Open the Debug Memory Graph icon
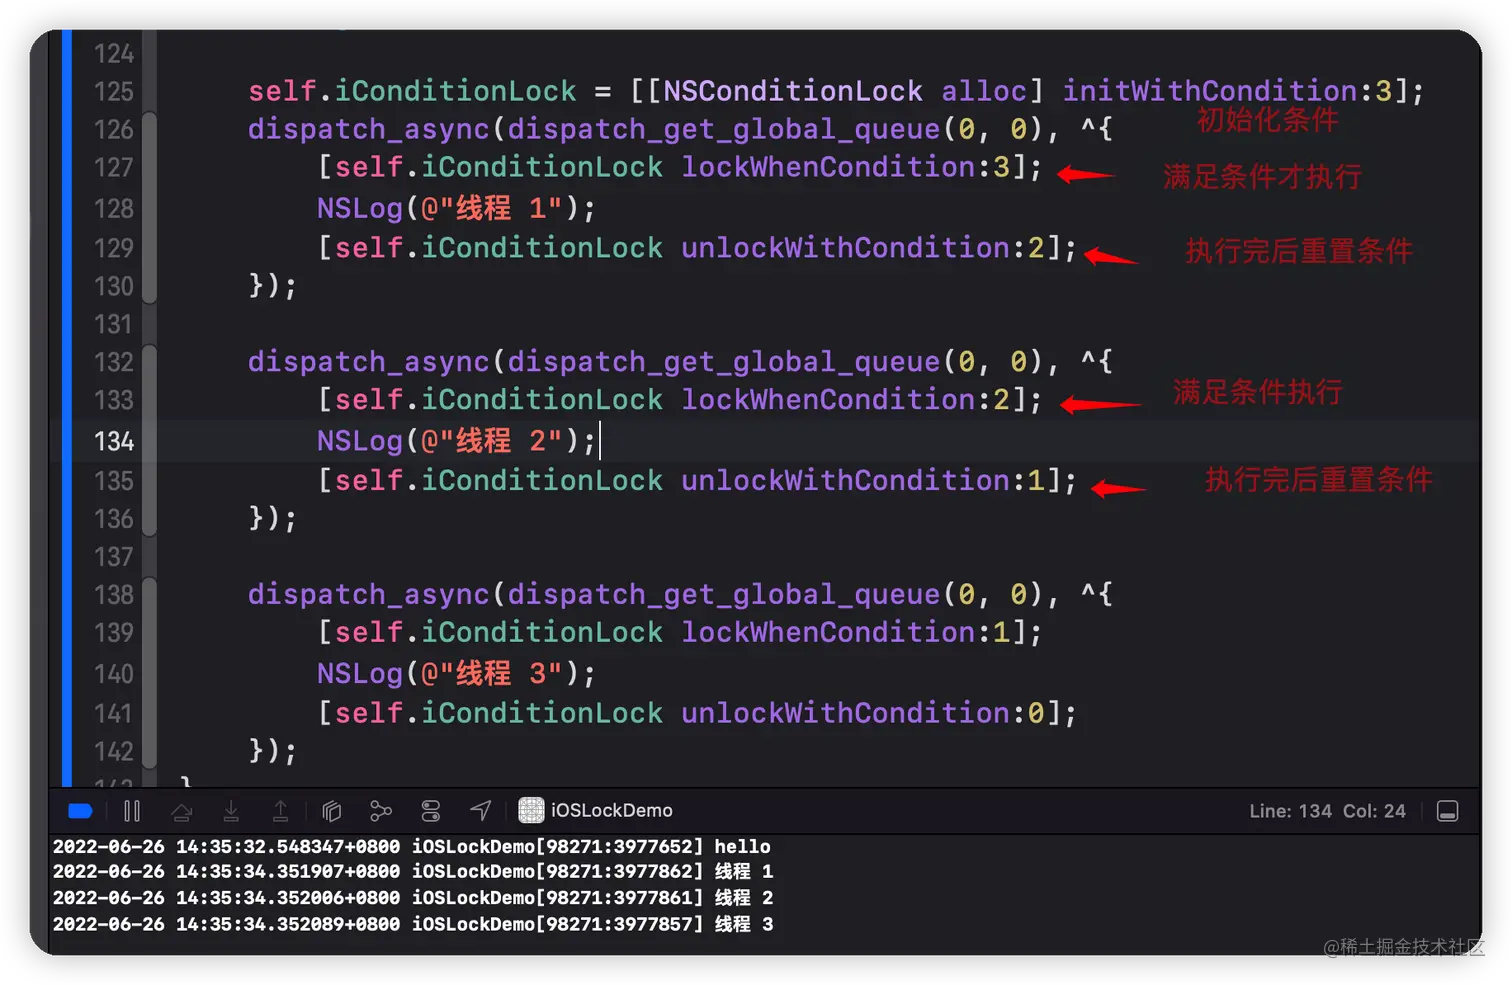1512x985 pixels. click(381, 811)
